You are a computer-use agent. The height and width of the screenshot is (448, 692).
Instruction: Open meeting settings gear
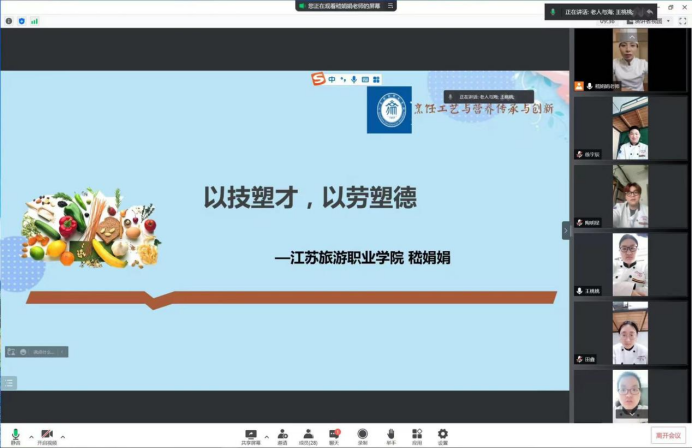click(443, 437)
